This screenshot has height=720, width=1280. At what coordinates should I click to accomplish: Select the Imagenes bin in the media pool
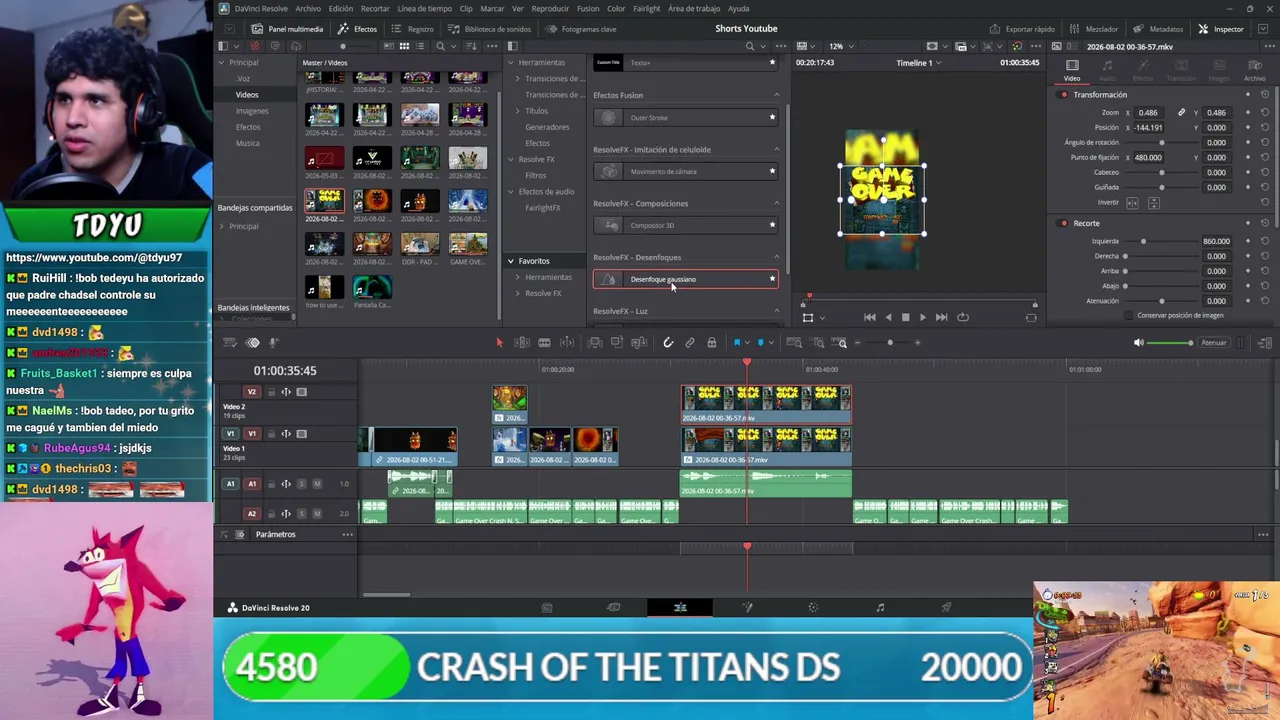252,111
